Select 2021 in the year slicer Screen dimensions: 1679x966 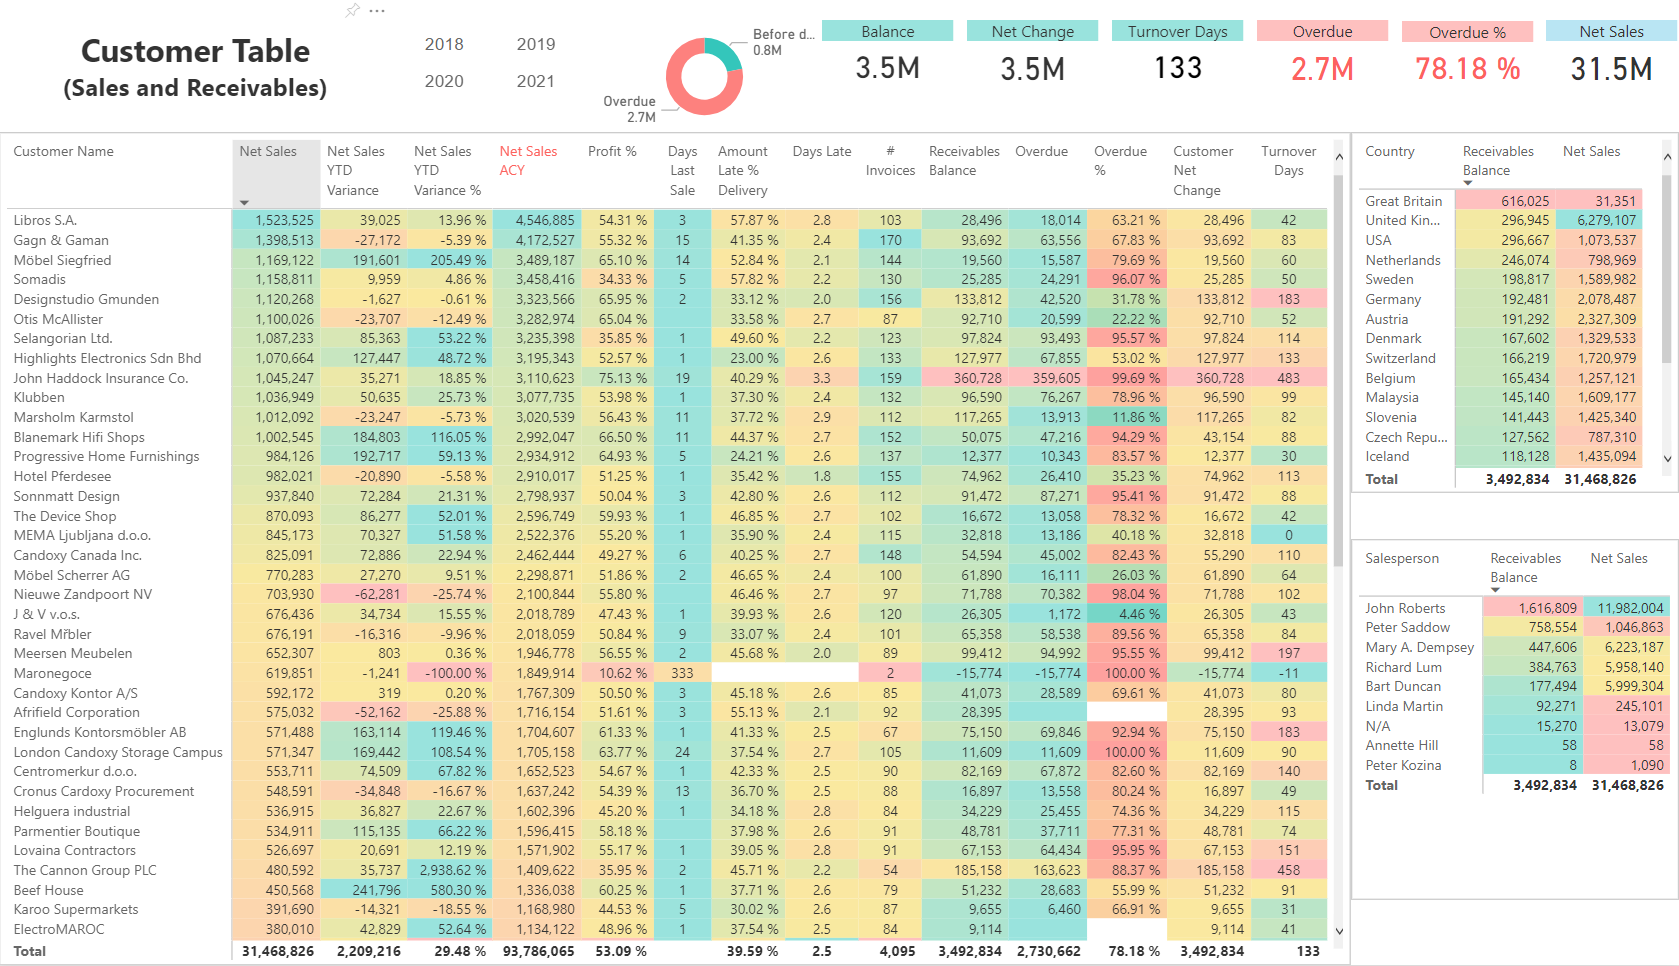pyautogui.click(x=535, y=81)
